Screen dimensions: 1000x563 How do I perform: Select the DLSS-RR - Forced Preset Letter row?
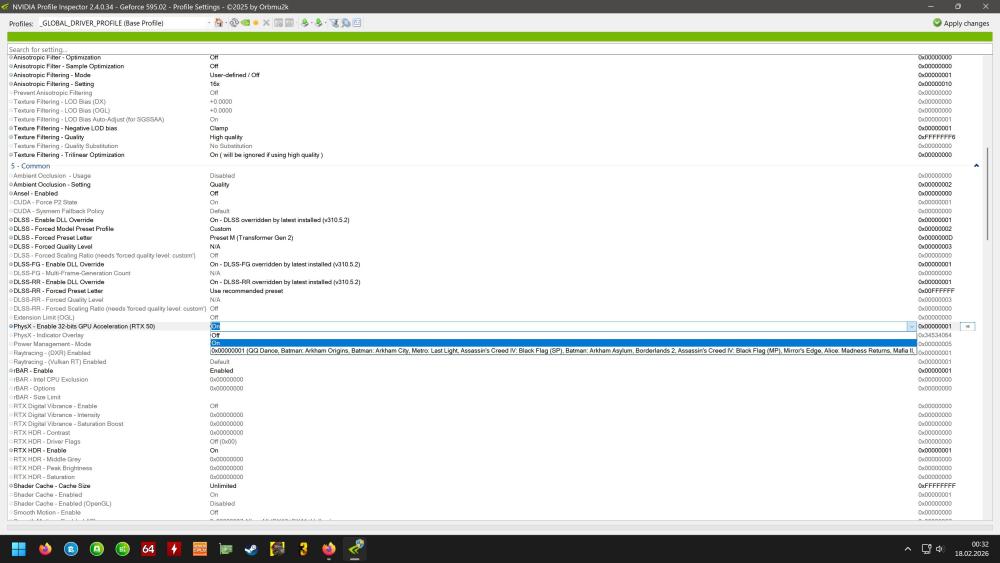point(495,291)
